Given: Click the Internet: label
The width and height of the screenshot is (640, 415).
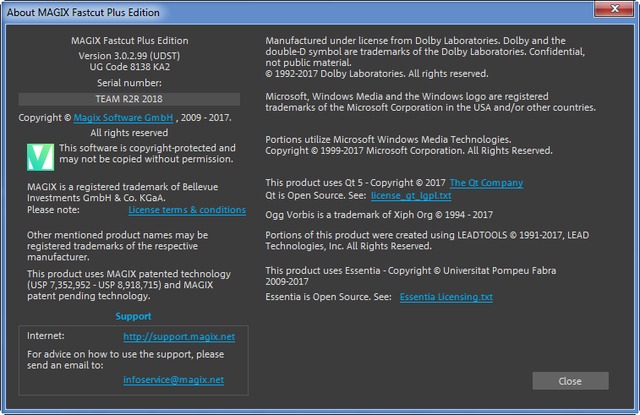Looking at the screenshot, I should tap(46, 335).
